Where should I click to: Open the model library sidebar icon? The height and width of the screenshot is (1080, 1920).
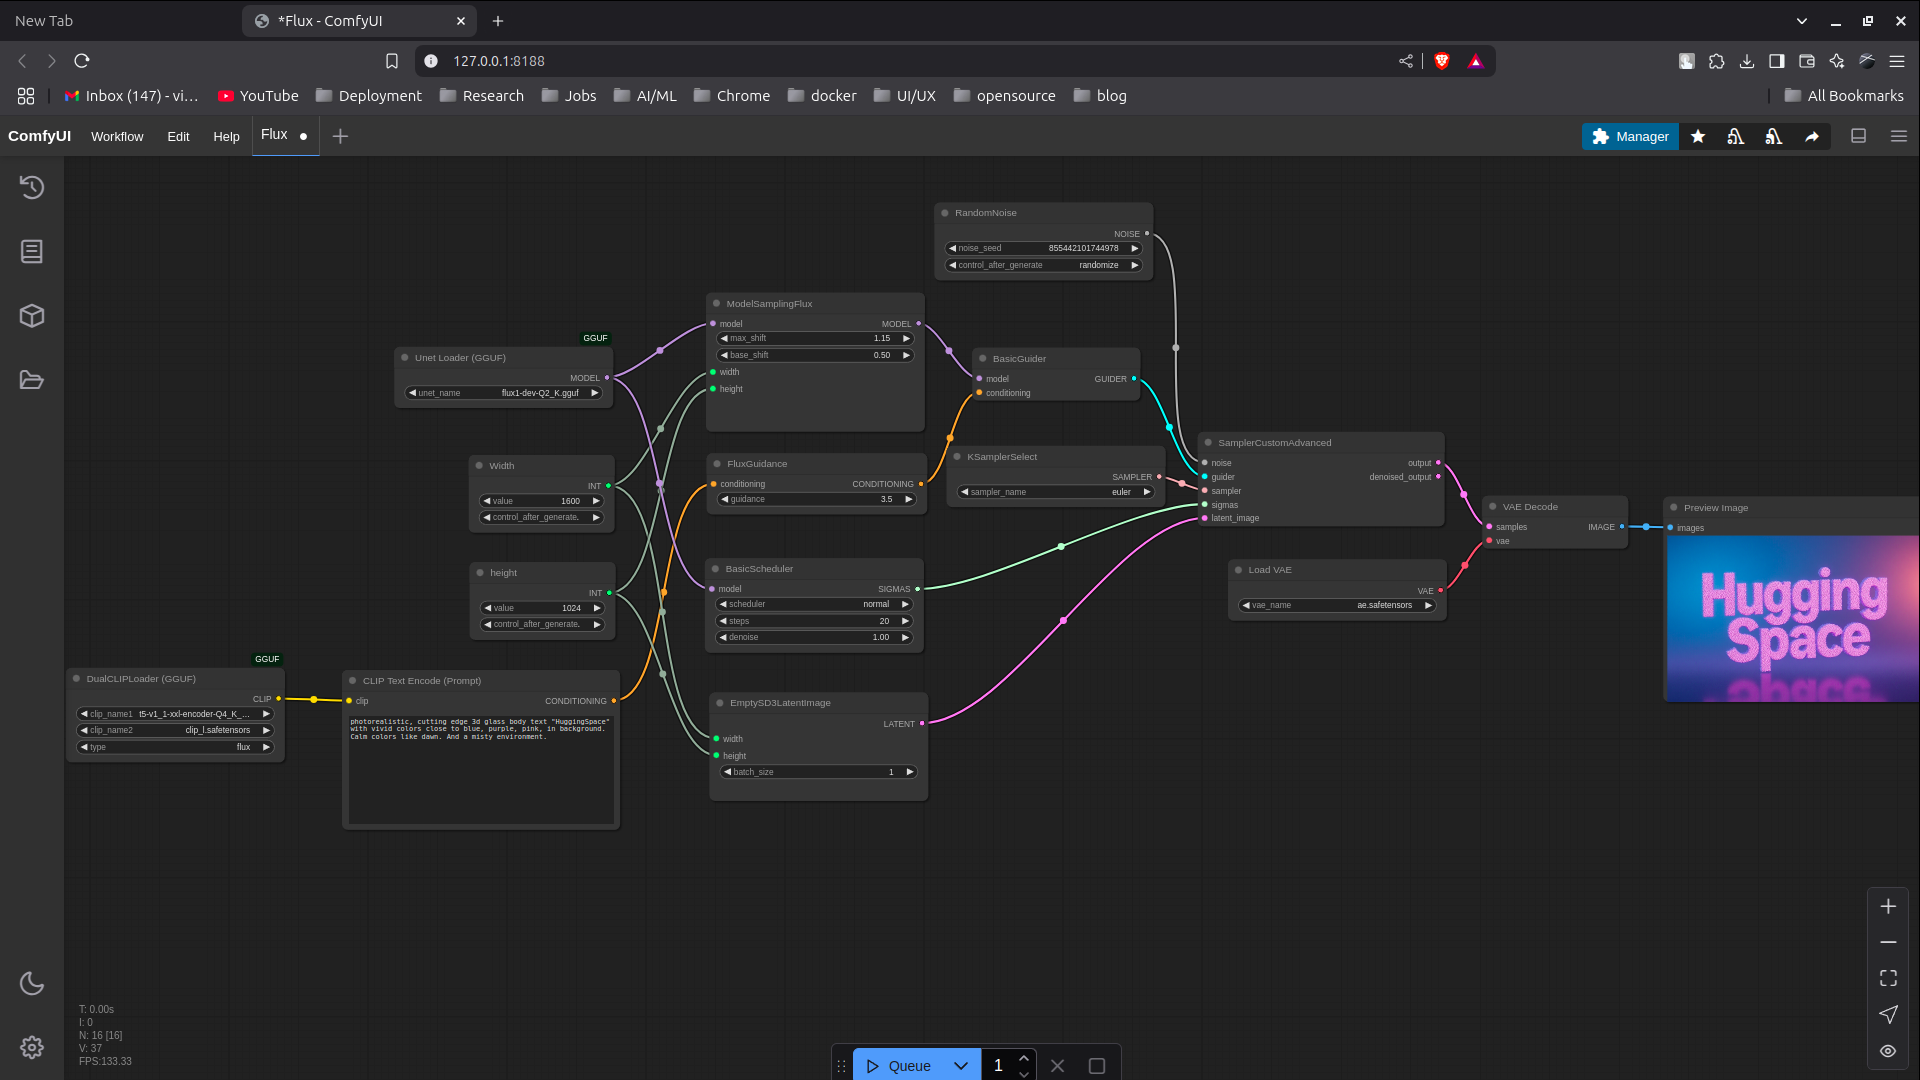coord(32,251)
